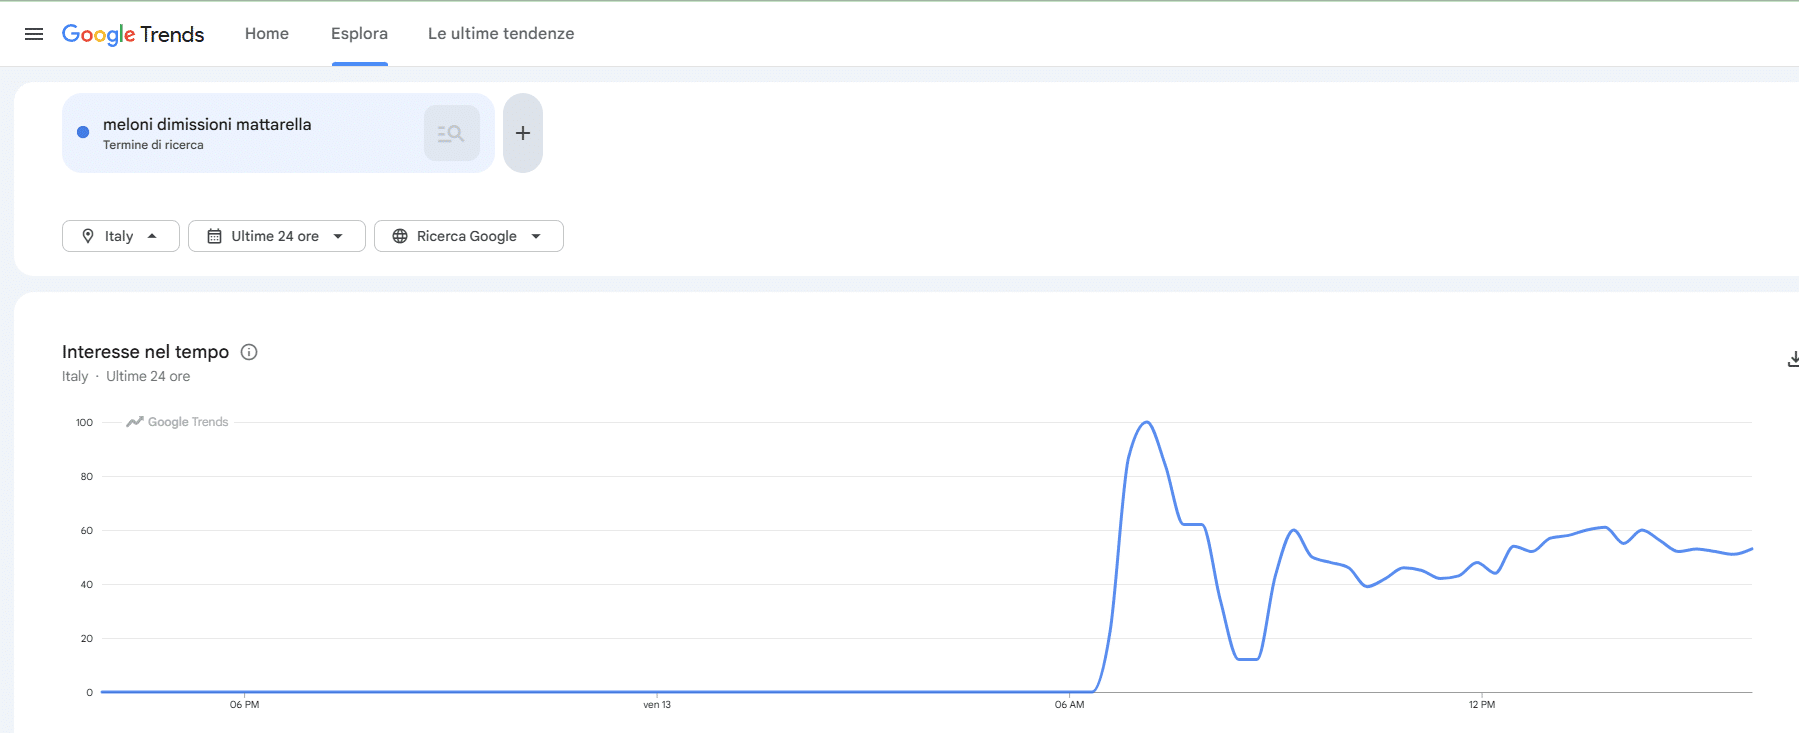1799x733 pixels.
Task: Select the Esplora tab
Action: pyautogui.click(x=359, y=34)
